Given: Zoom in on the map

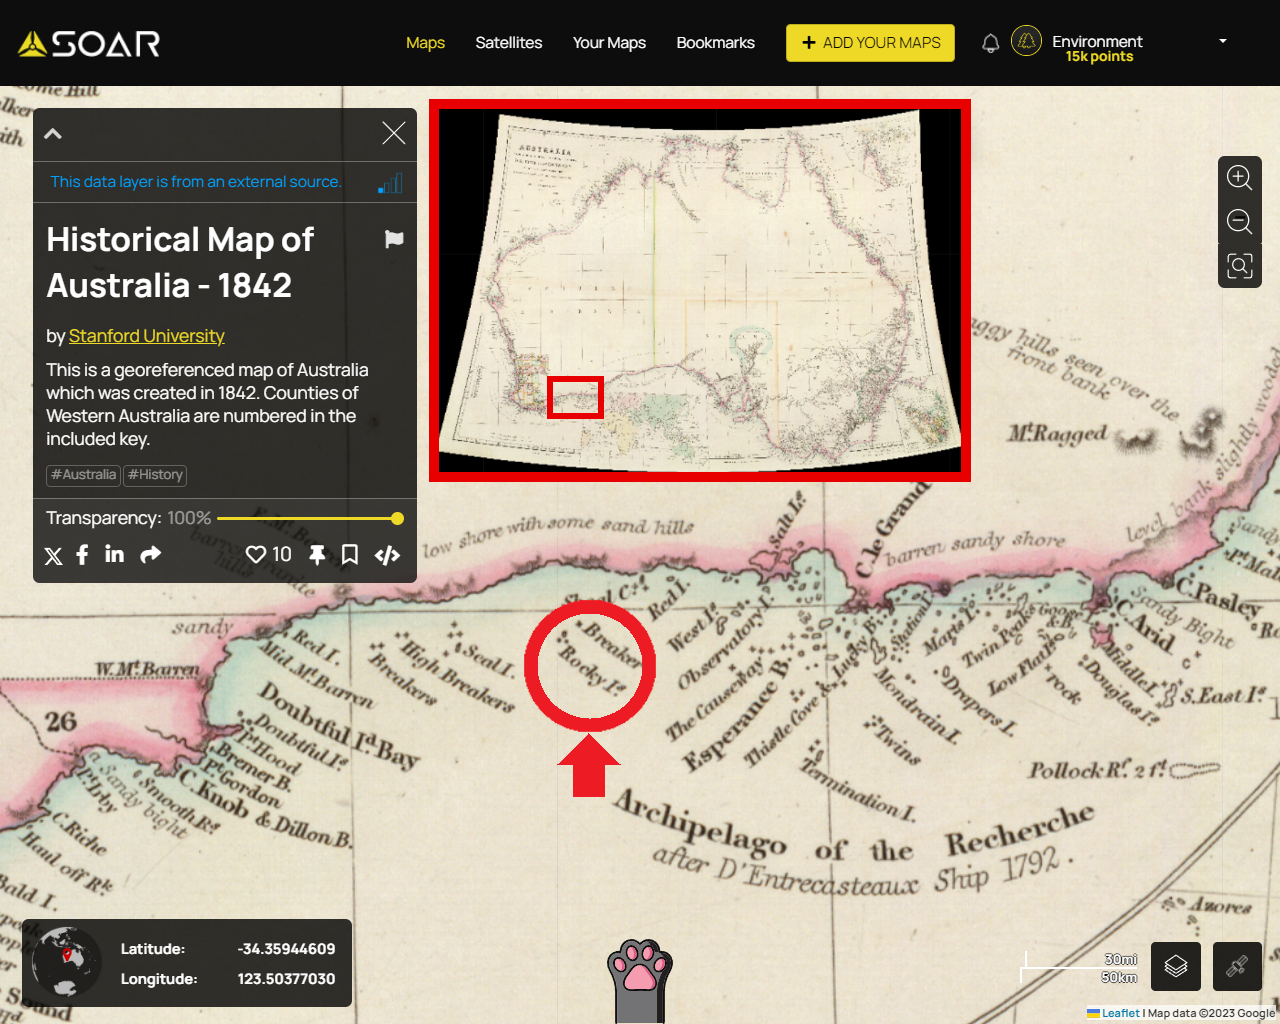Looking at the screenshot, I should [x=1240, y=177].
